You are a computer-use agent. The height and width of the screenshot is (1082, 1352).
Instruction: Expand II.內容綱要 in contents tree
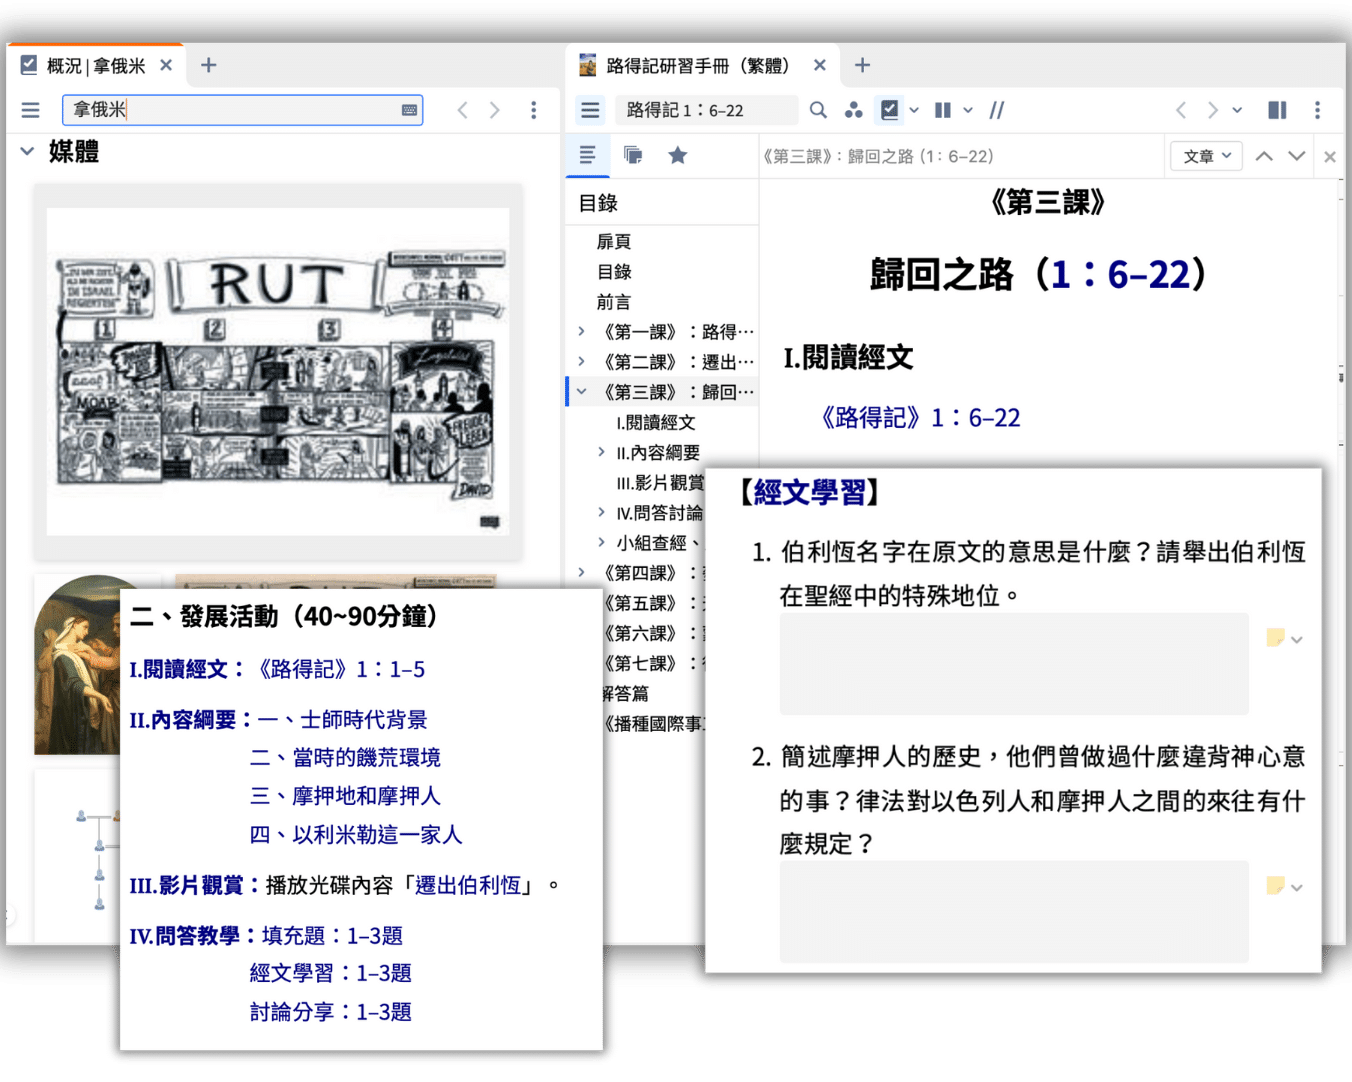coord(601,452)
